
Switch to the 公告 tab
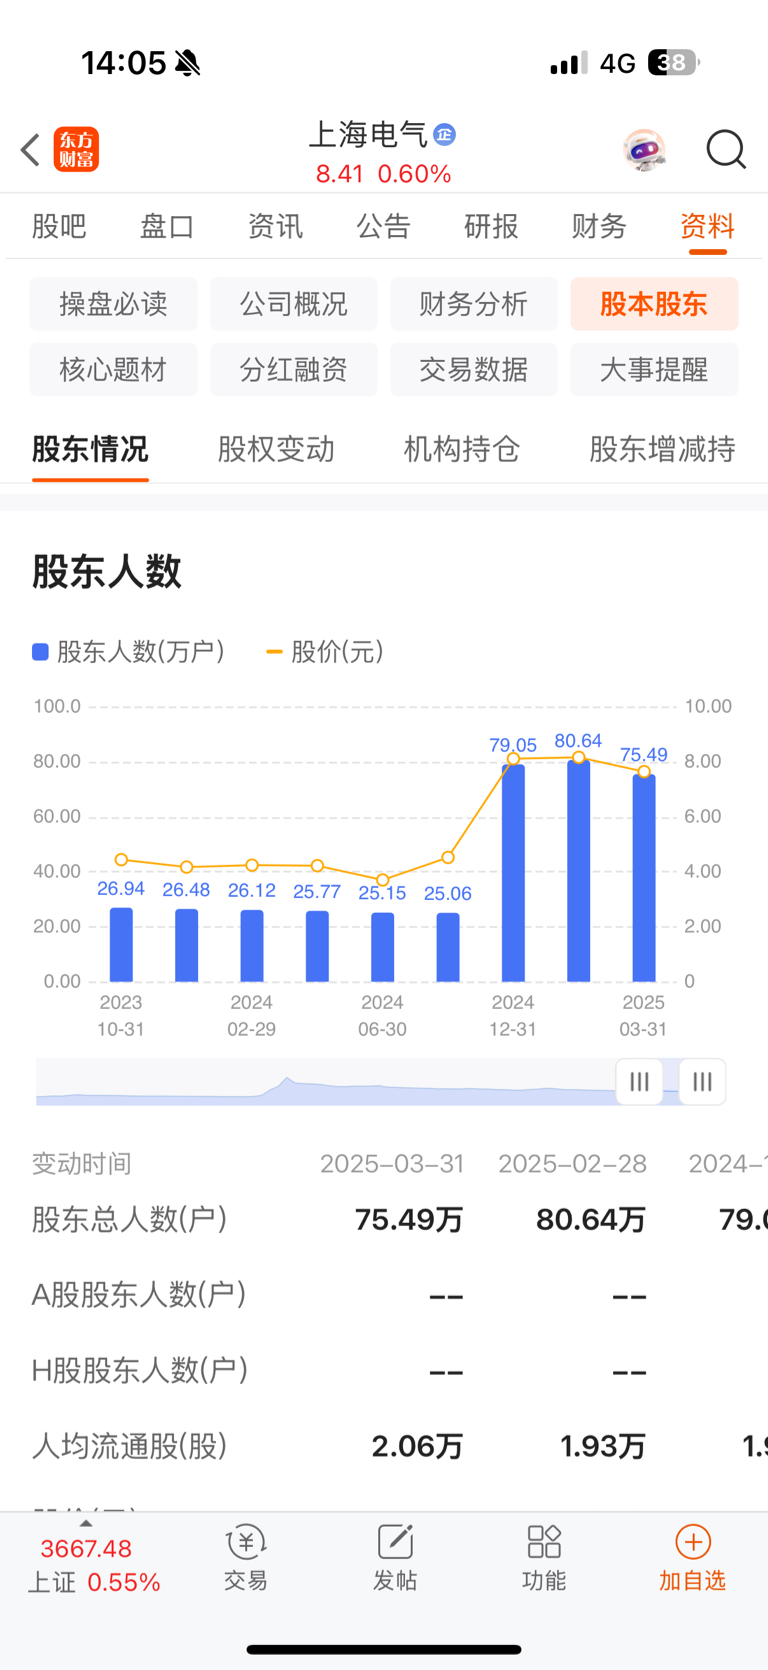[383, 227]
